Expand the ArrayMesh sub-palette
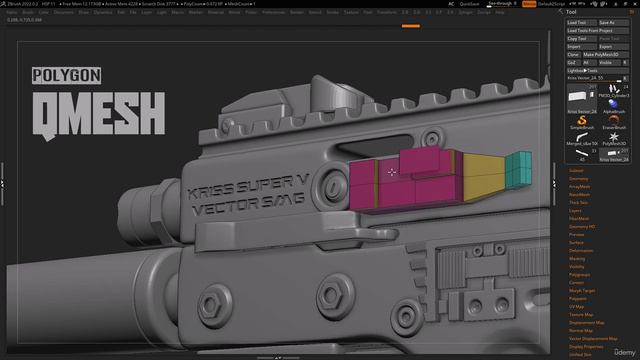 coord(579,187)
